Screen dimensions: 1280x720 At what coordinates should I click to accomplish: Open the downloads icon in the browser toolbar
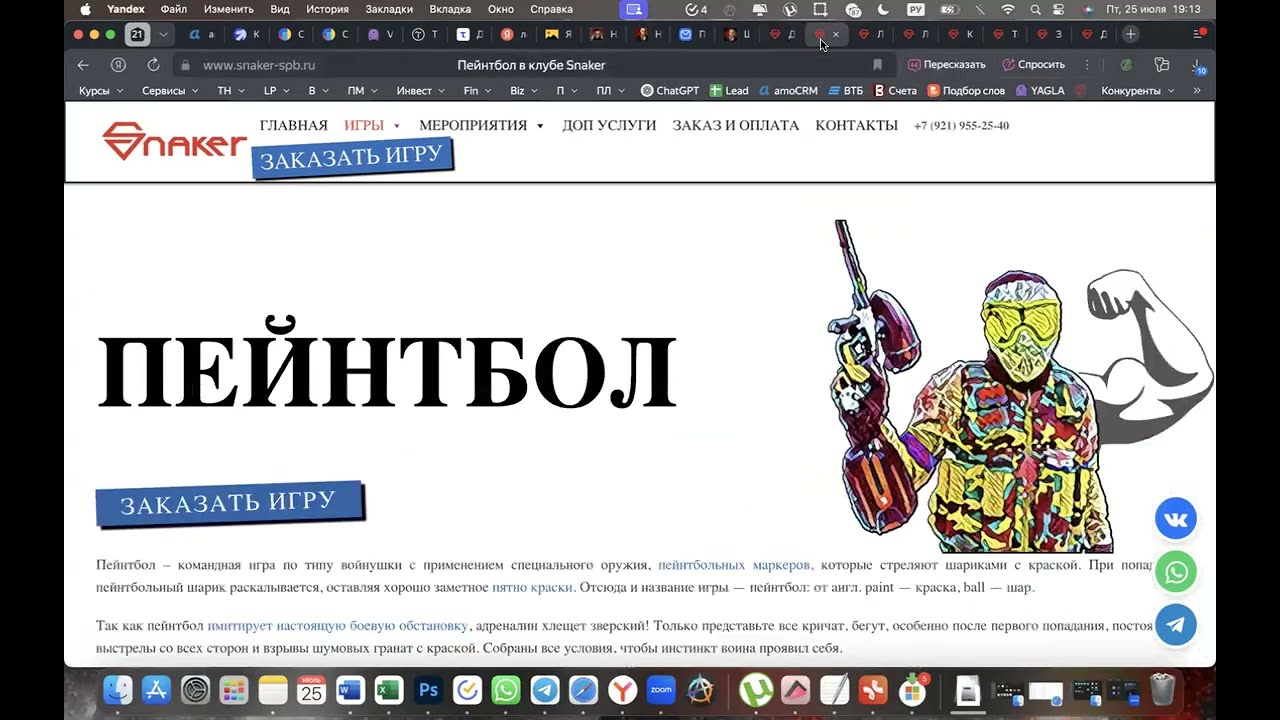1197,65
